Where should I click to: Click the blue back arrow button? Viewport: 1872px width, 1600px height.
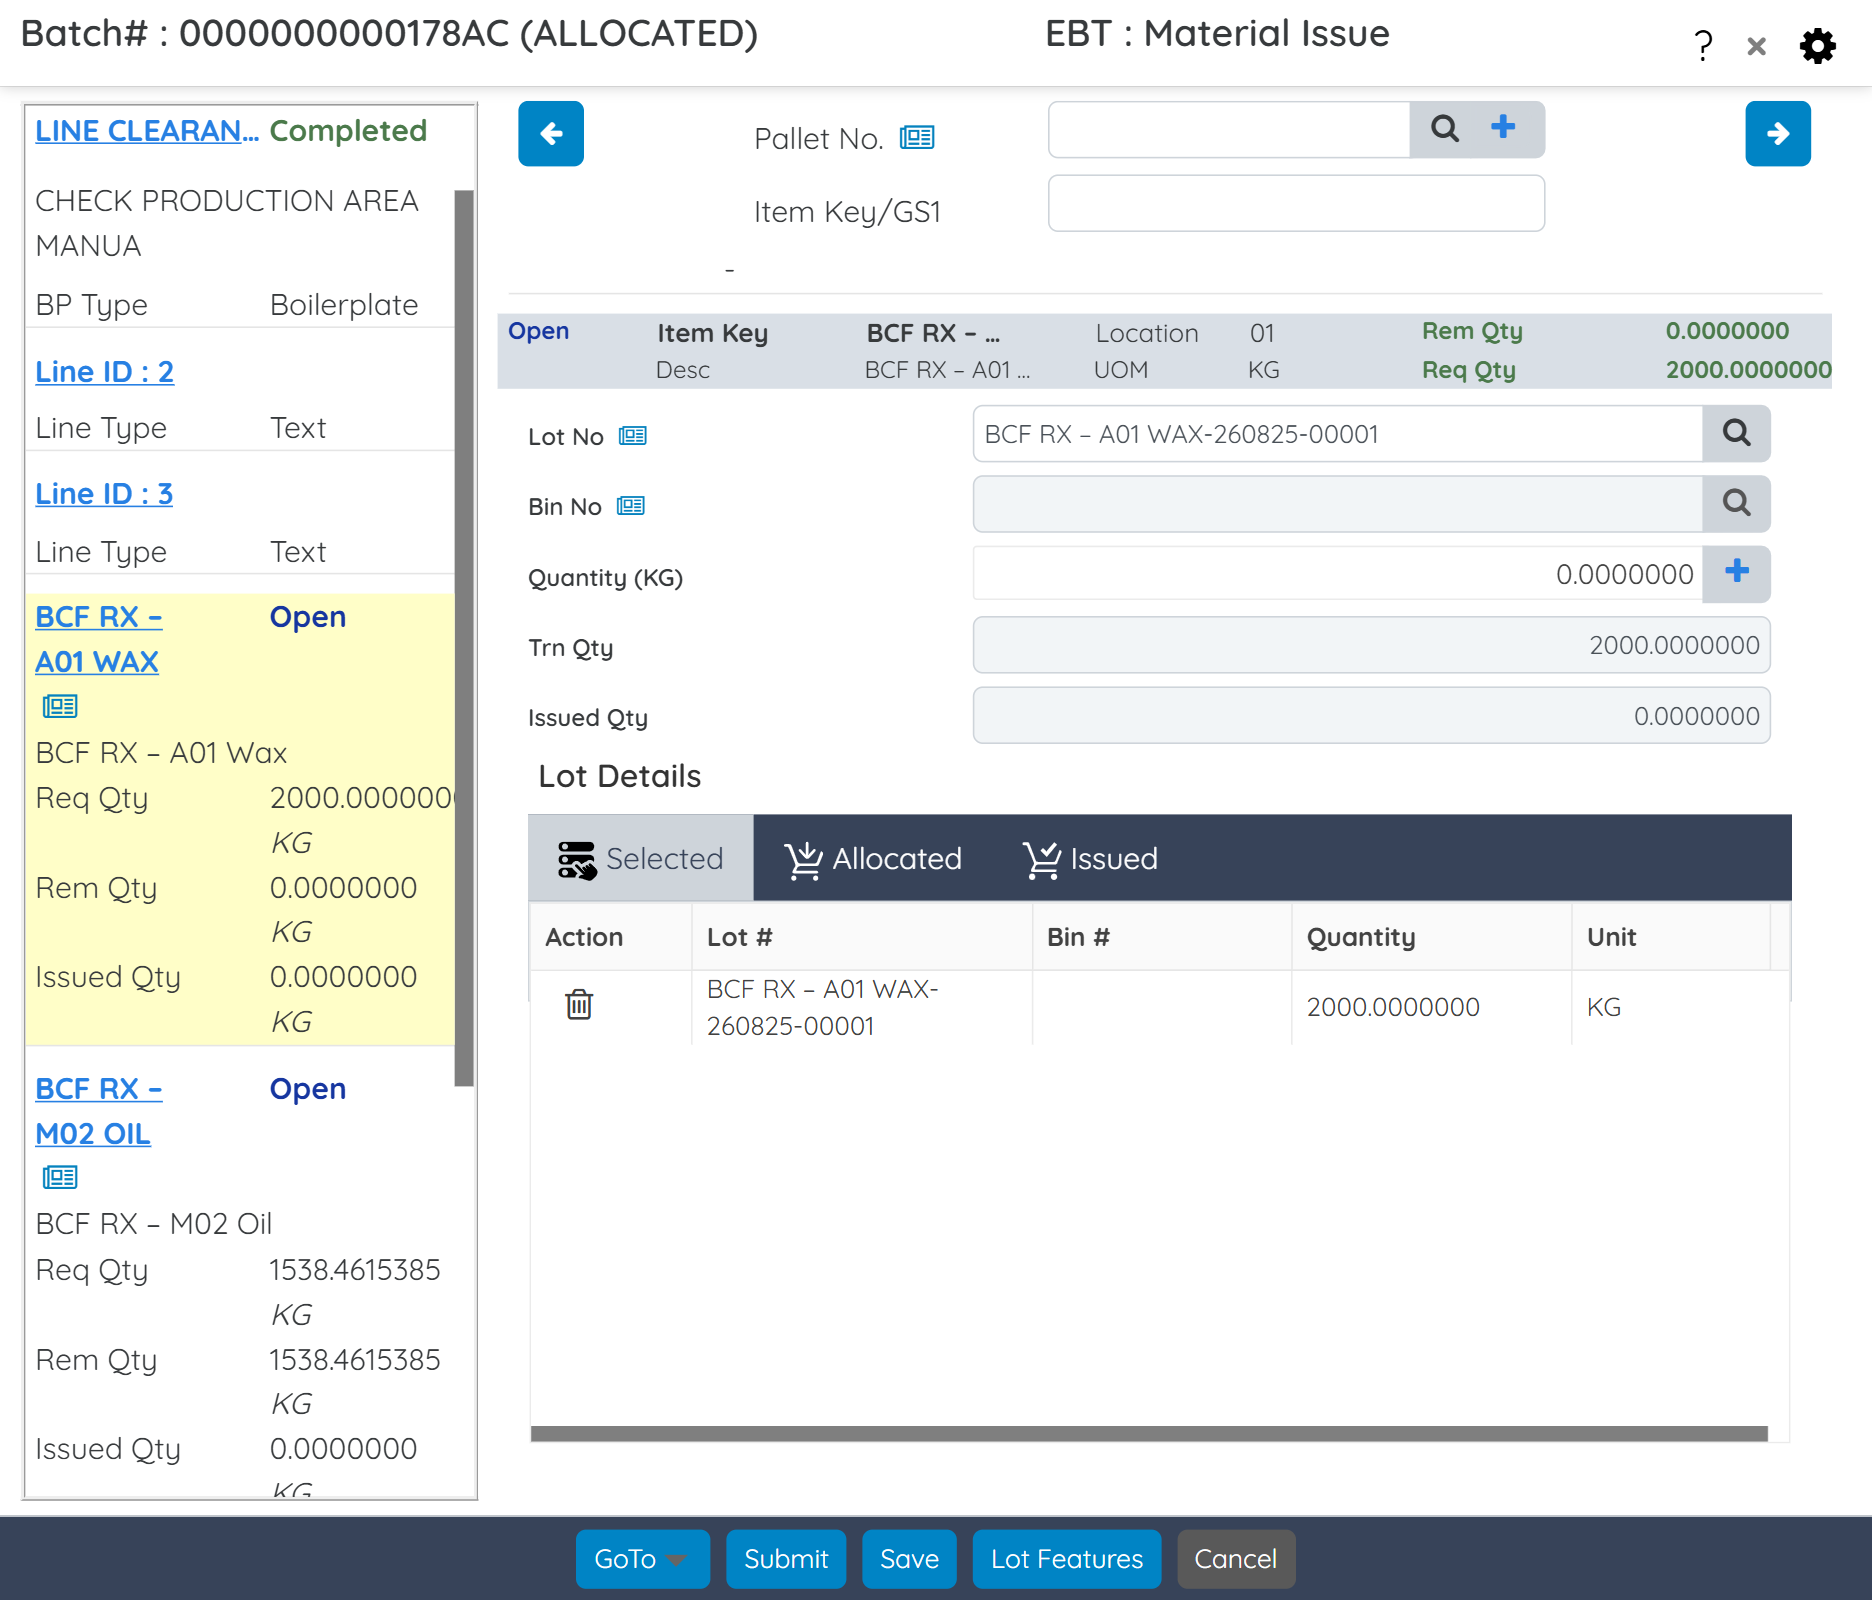(551, 133)
